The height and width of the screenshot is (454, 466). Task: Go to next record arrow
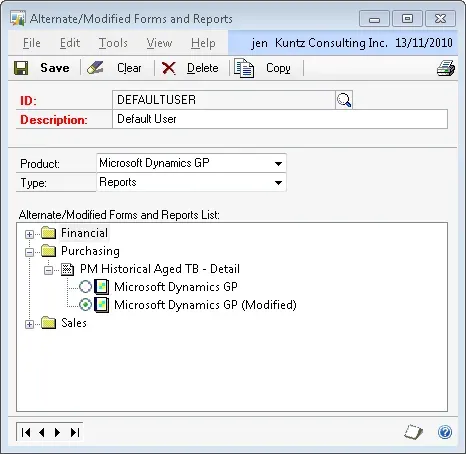pos(58,432)
